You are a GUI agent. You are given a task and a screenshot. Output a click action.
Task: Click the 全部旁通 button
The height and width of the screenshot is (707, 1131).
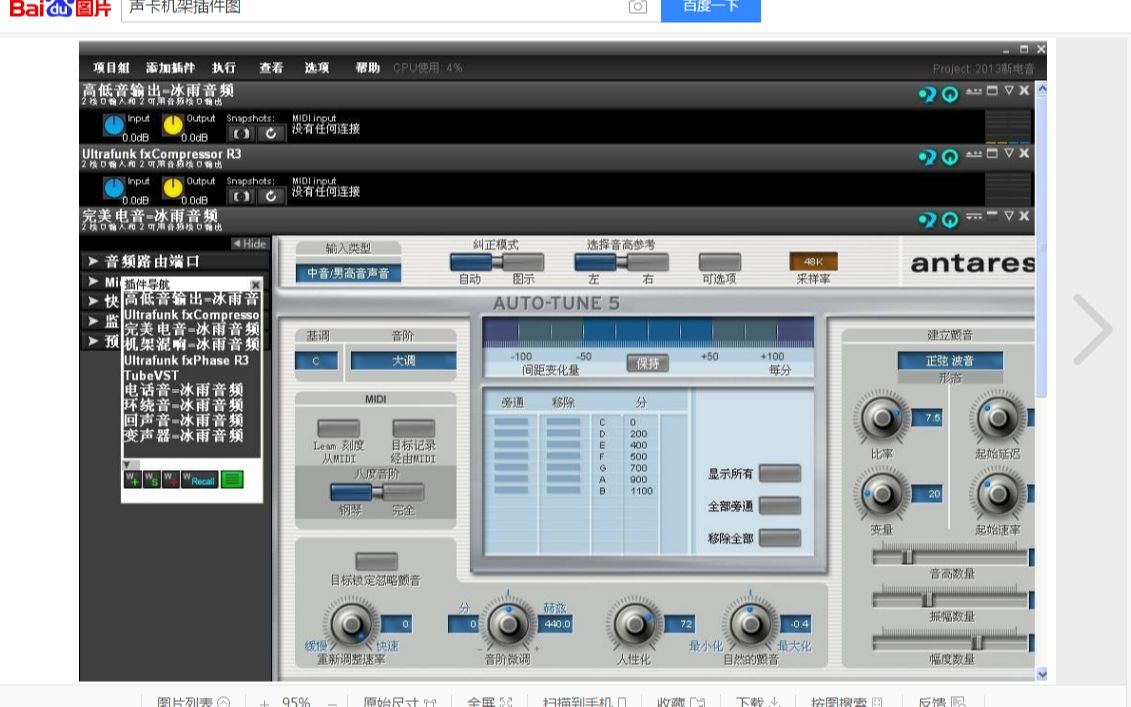(x=780, y=506)
